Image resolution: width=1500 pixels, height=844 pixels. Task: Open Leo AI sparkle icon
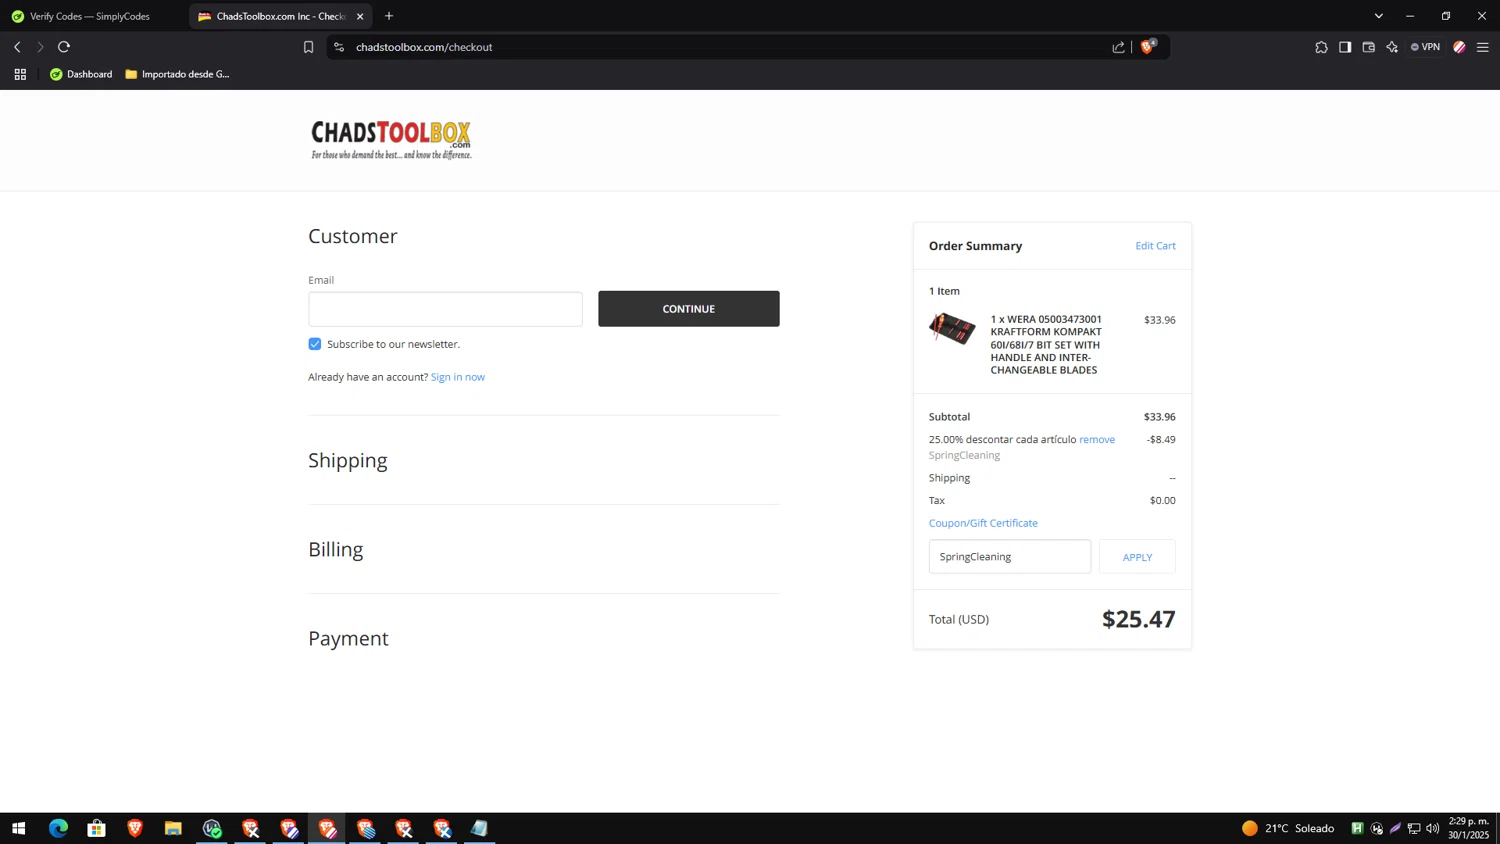[1392, 47]
